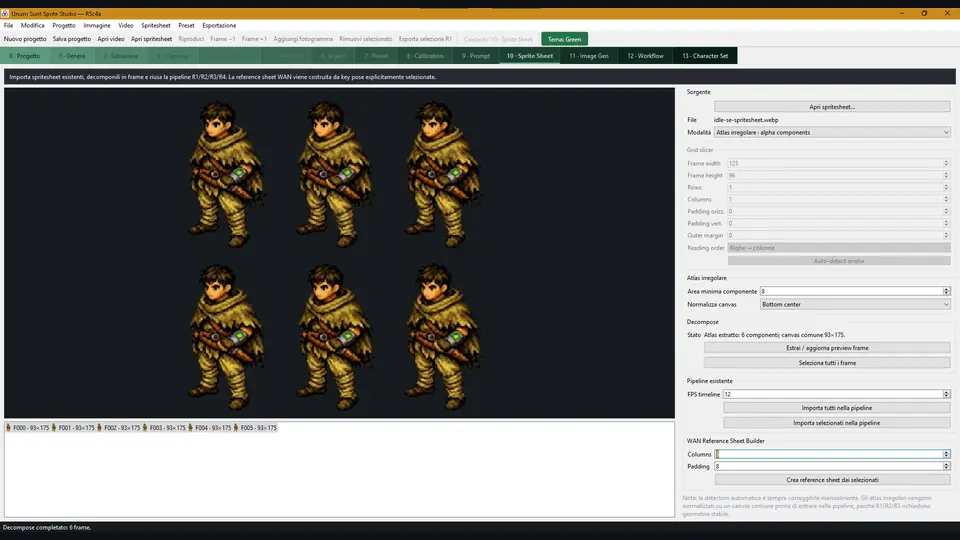Toggle the Tema: Green theme button

click(564, 39)
